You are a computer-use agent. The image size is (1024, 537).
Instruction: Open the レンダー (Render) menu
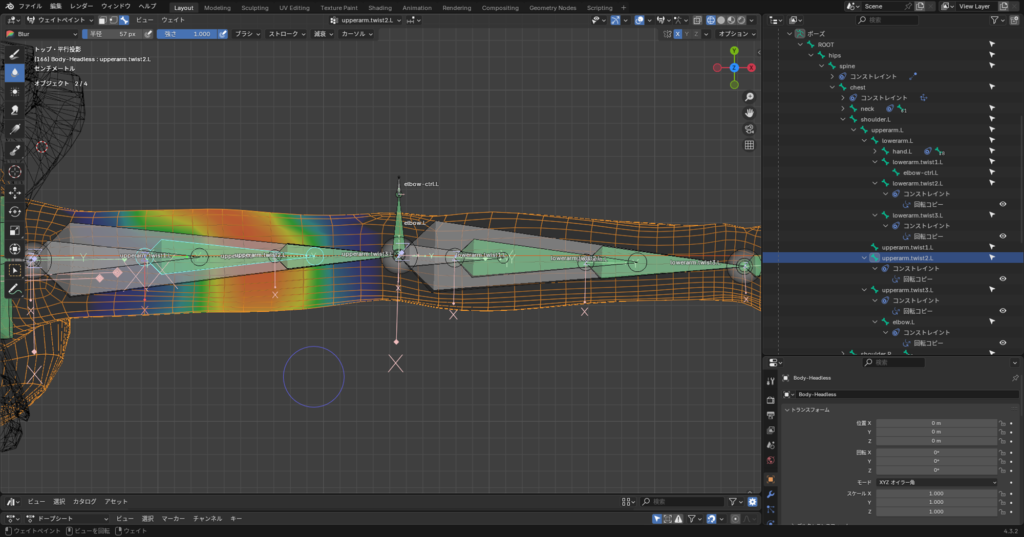coord(81,6)
